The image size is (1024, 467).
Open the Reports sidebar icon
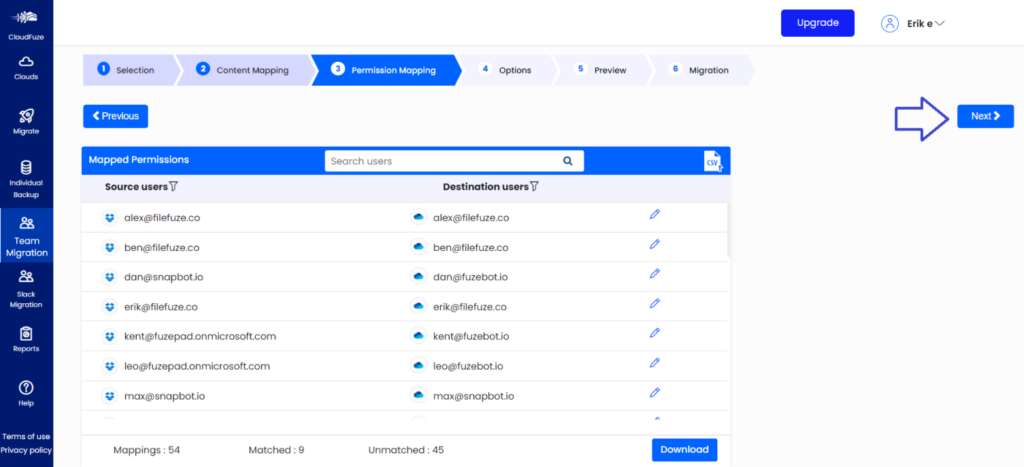26,334
